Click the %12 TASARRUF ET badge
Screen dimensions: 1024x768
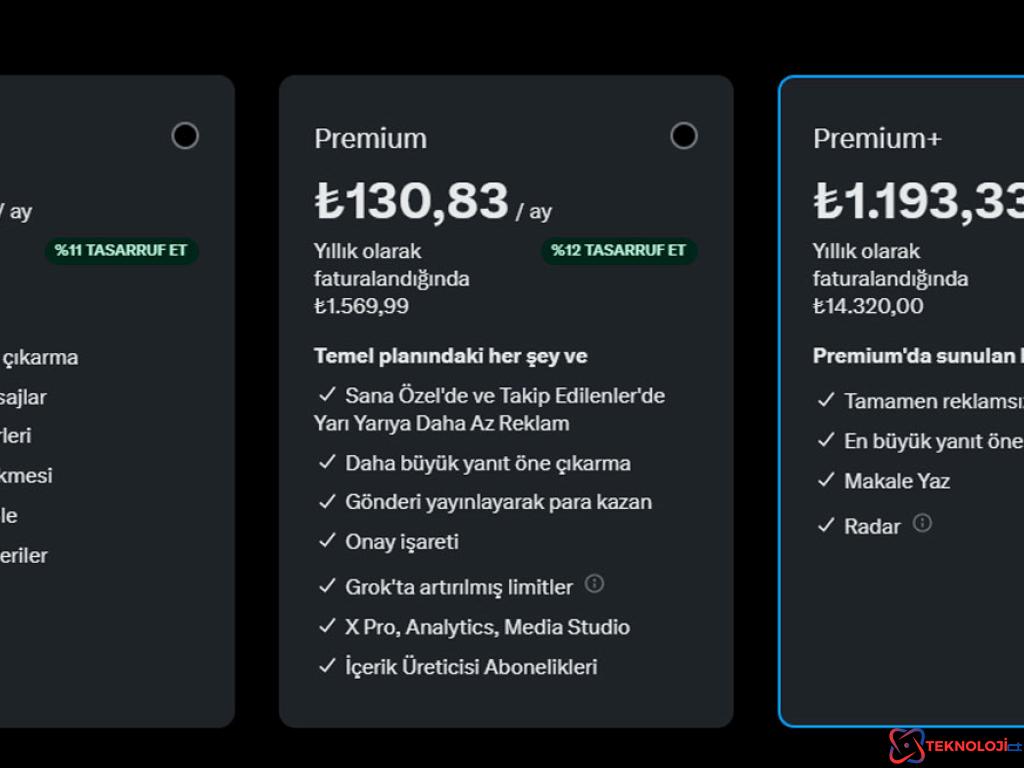(x=619, y=250)
